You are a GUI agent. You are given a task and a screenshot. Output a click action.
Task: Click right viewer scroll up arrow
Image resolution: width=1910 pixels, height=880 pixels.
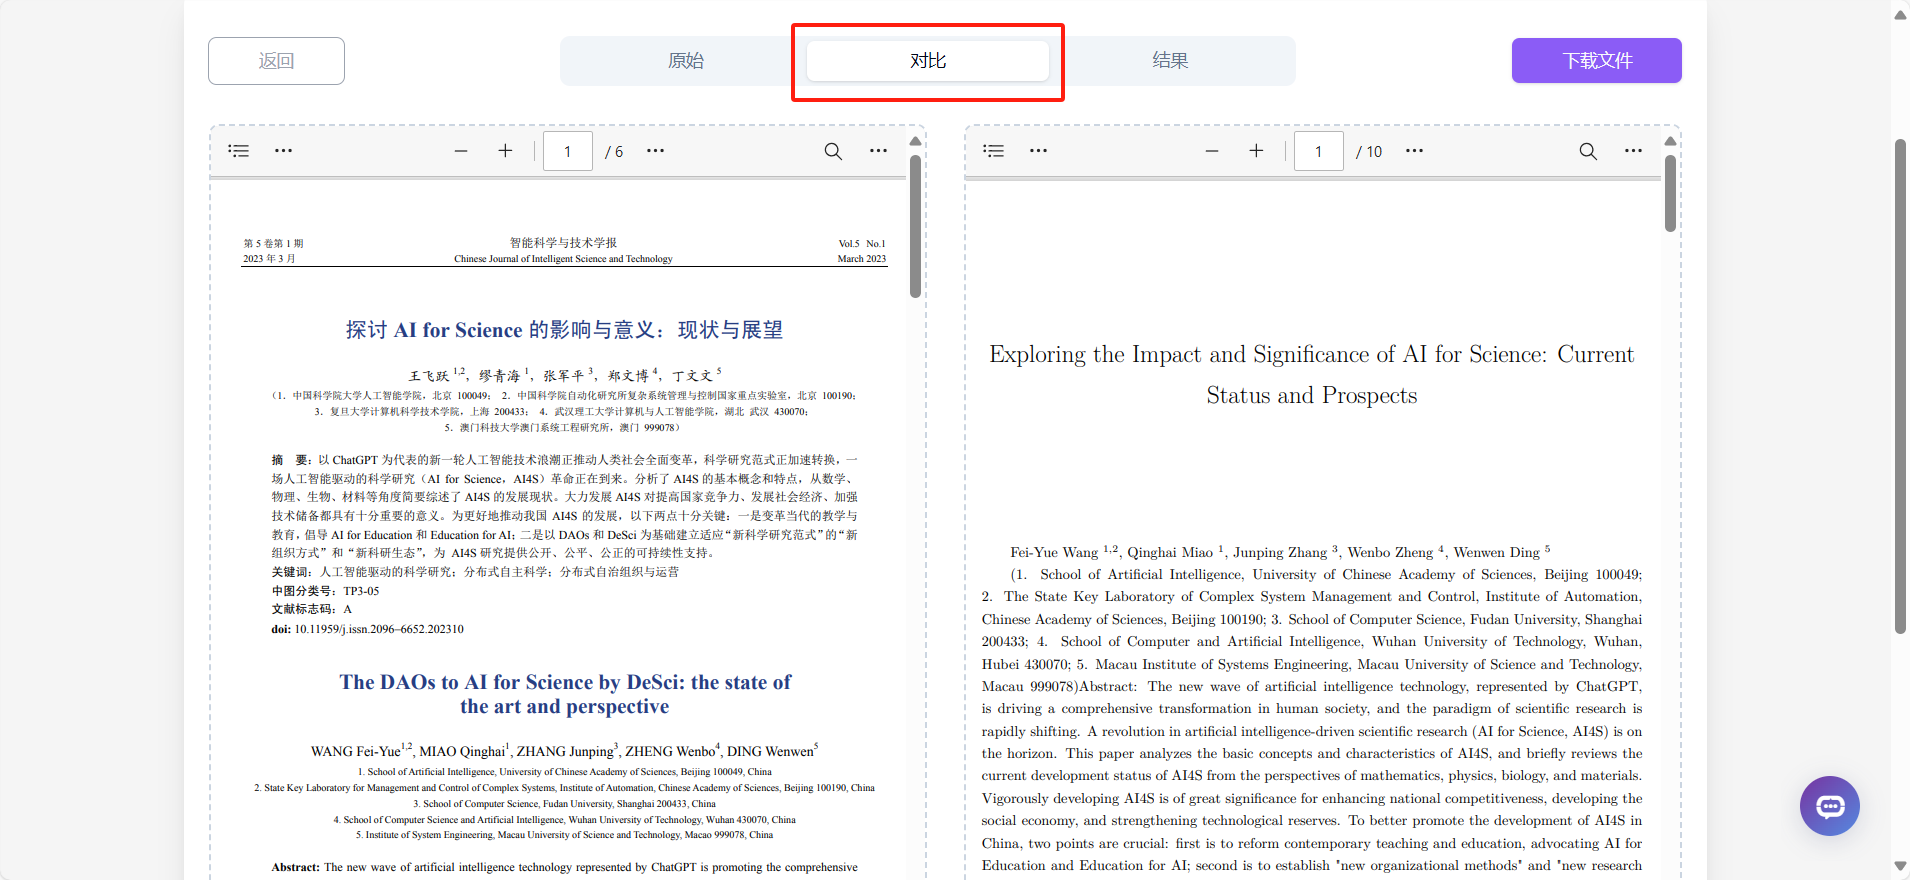(1670, 141)
